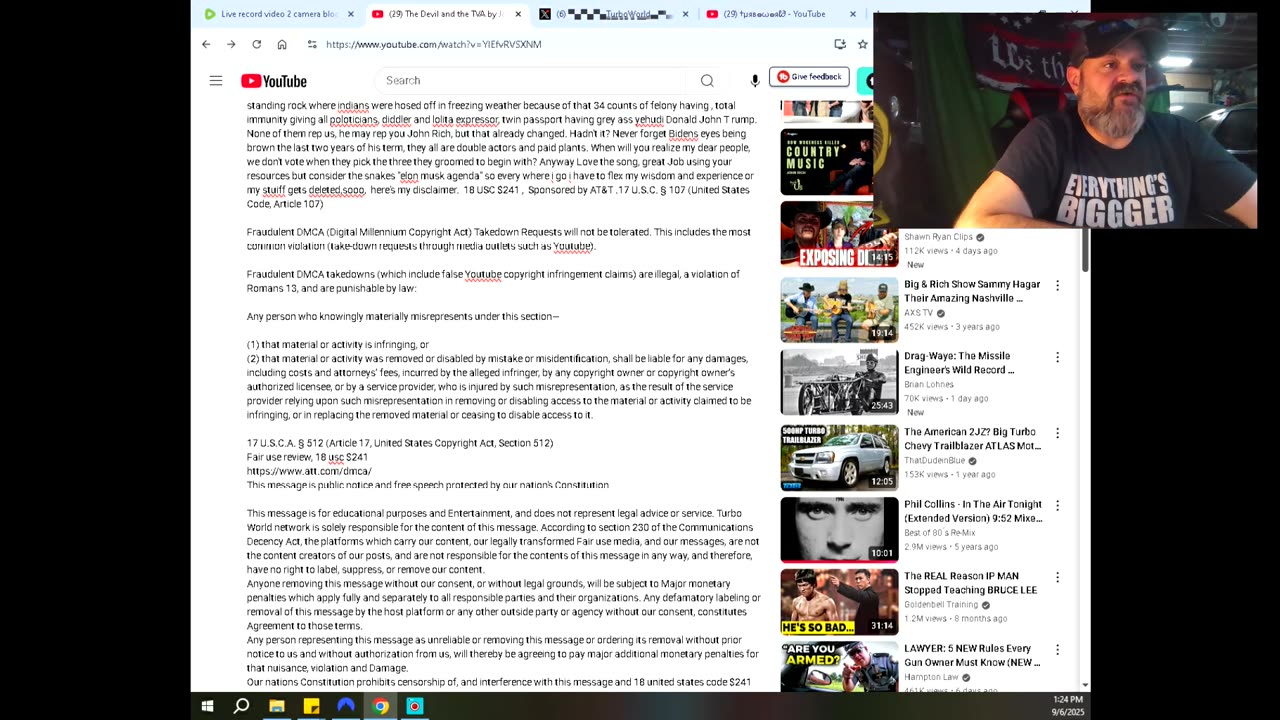Image resolution: width=1280 pixels, height=720 pixels.
Task: Open site information icon beside URL
Action: click(312, 44)
